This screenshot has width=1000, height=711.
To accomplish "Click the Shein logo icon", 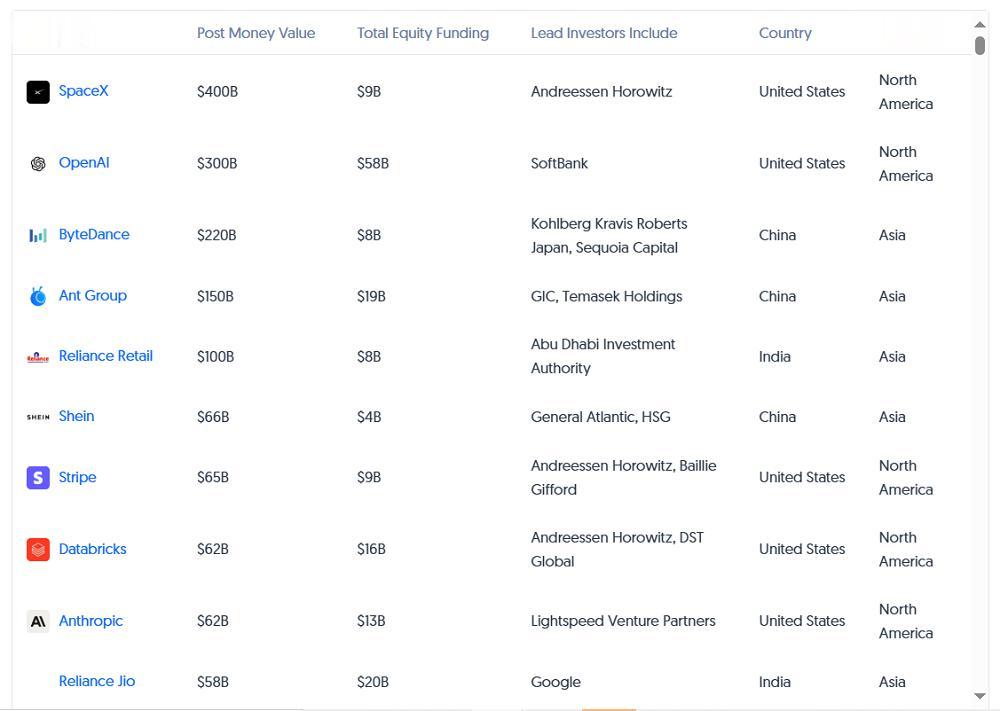I will click(38, 417).
